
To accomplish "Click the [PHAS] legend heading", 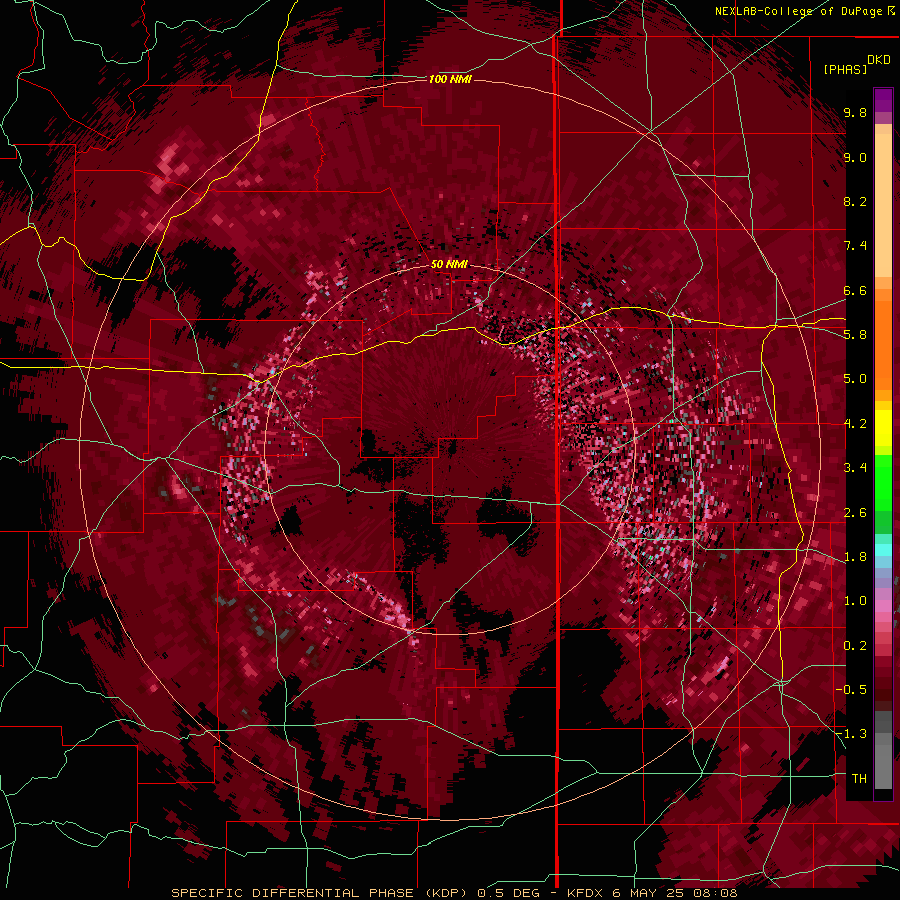I will coord(845,69).
